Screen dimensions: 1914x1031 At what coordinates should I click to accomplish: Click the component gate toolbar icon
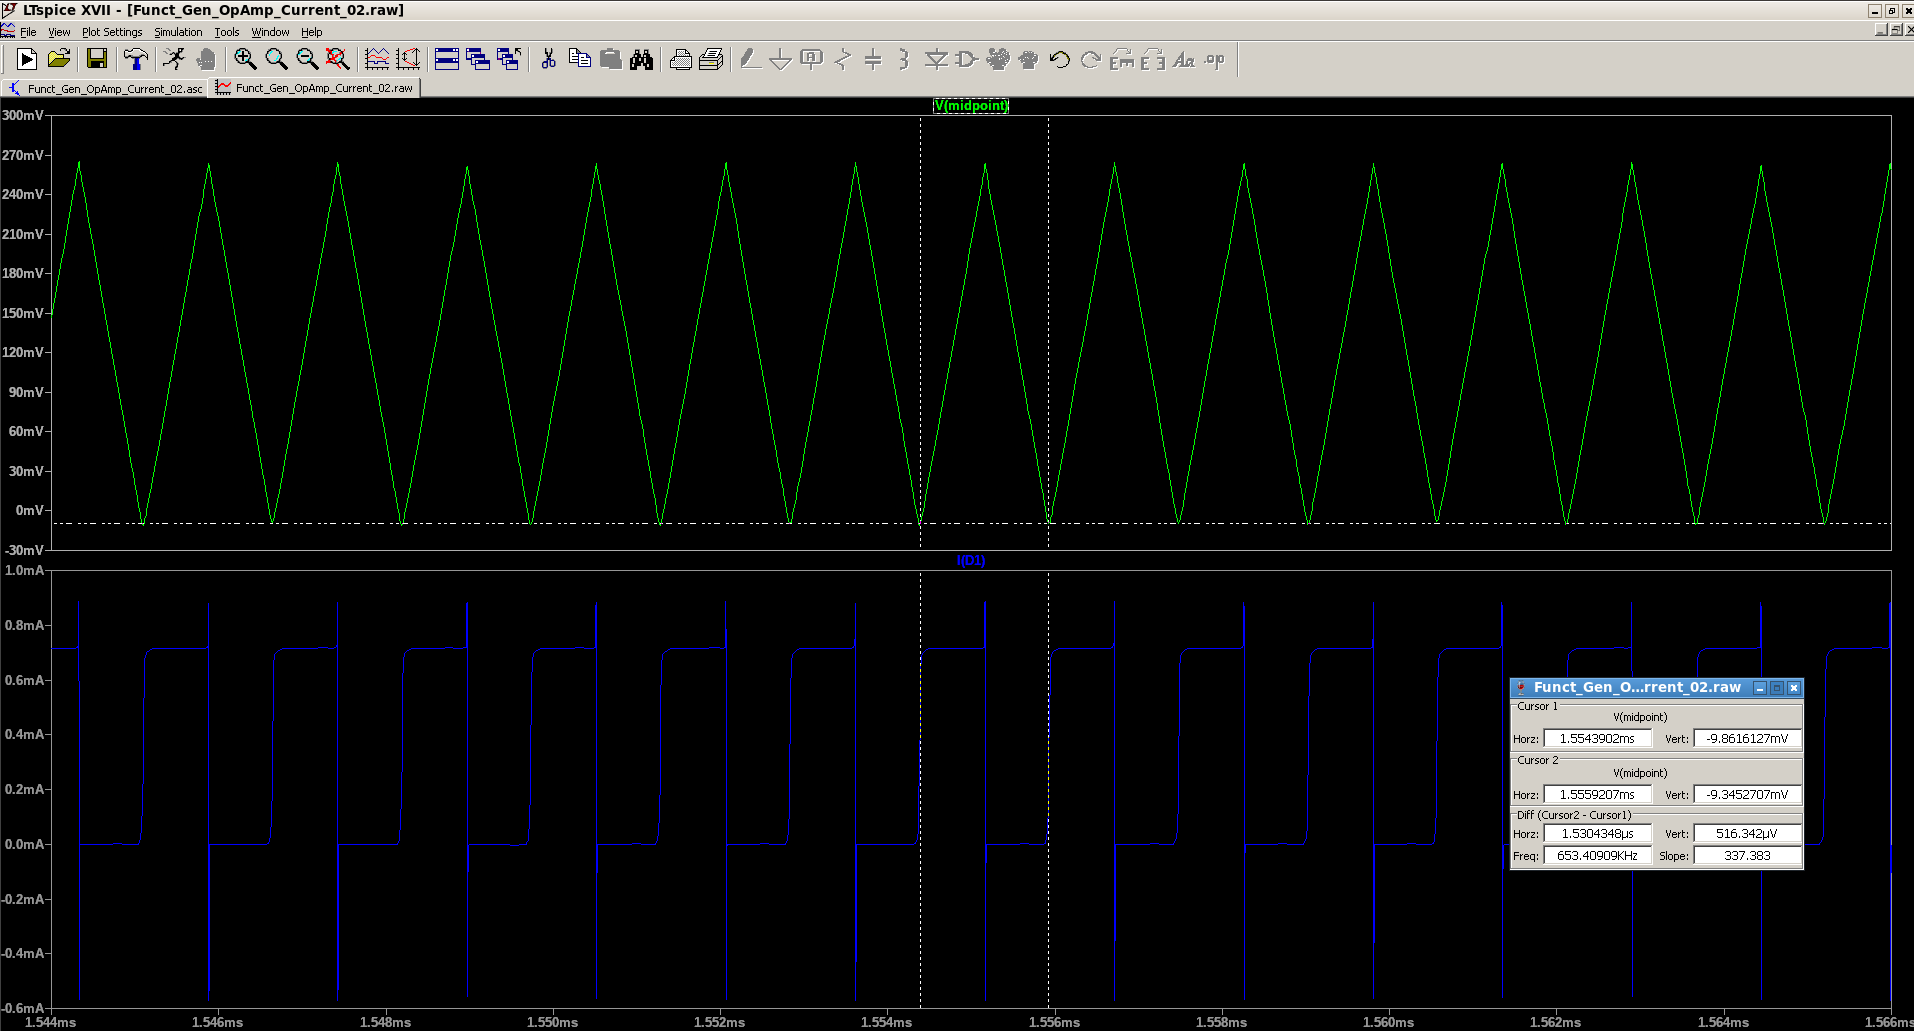(966, 60)
